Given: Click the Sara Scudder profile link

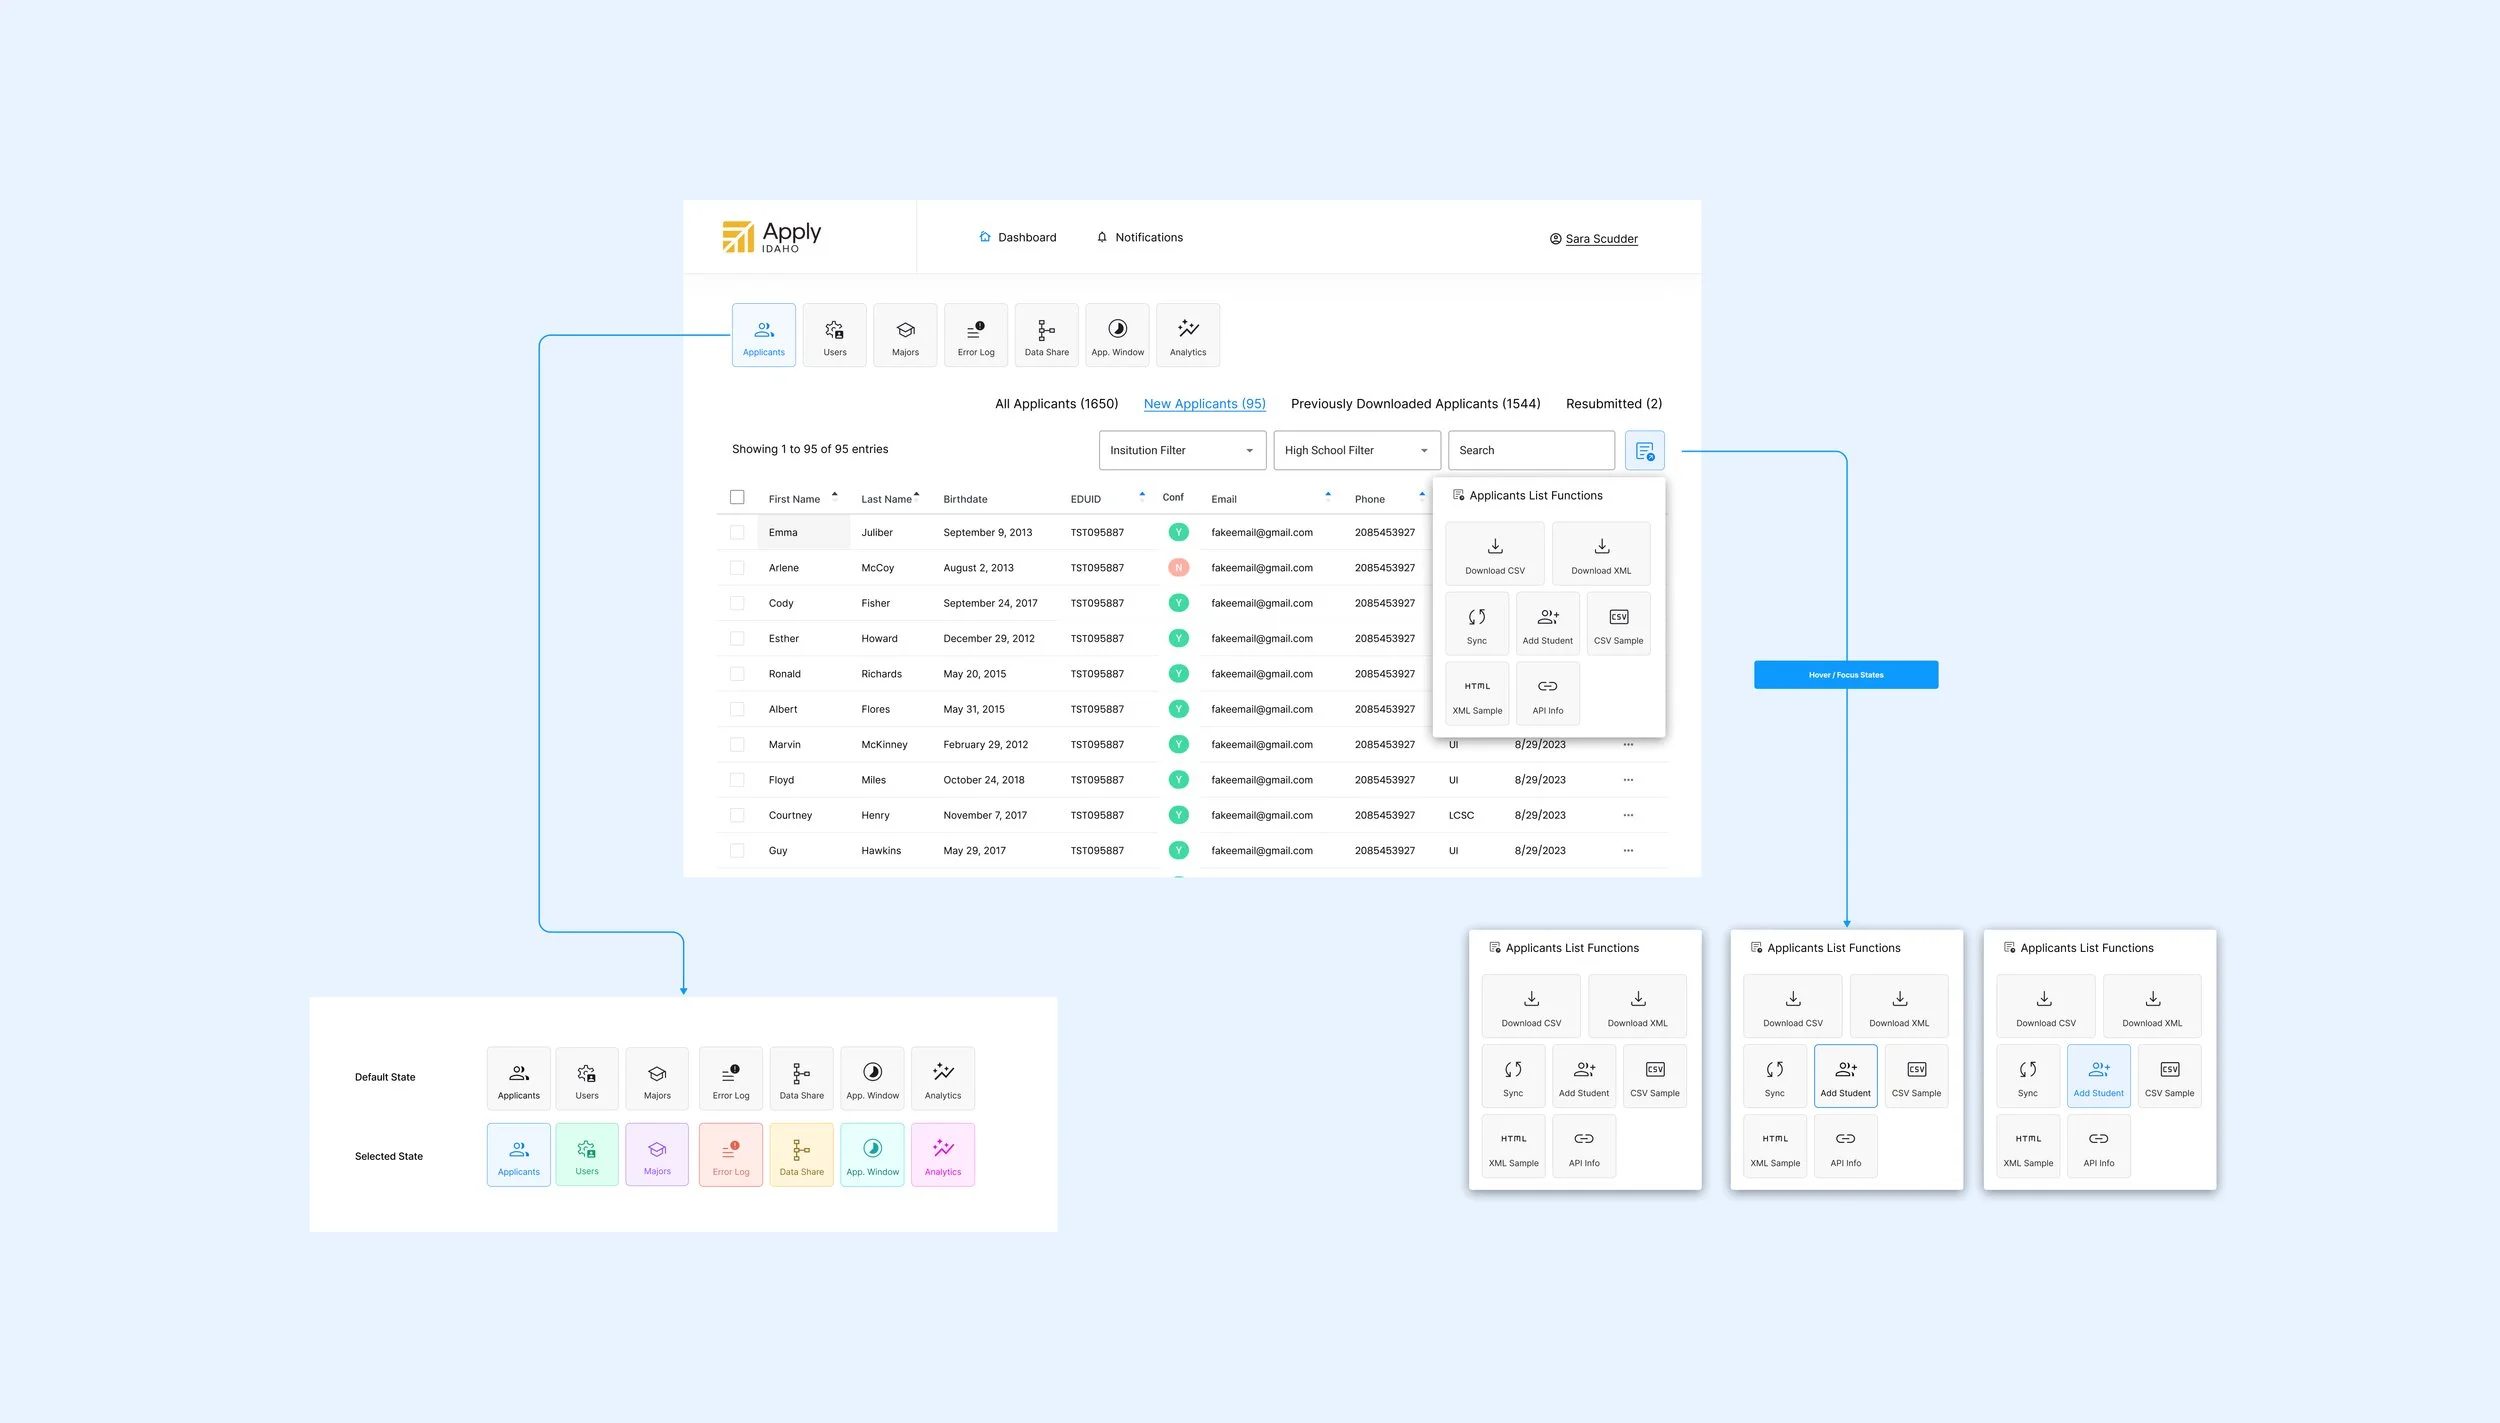Looking at the screenshot, I should pos(1600,239).
